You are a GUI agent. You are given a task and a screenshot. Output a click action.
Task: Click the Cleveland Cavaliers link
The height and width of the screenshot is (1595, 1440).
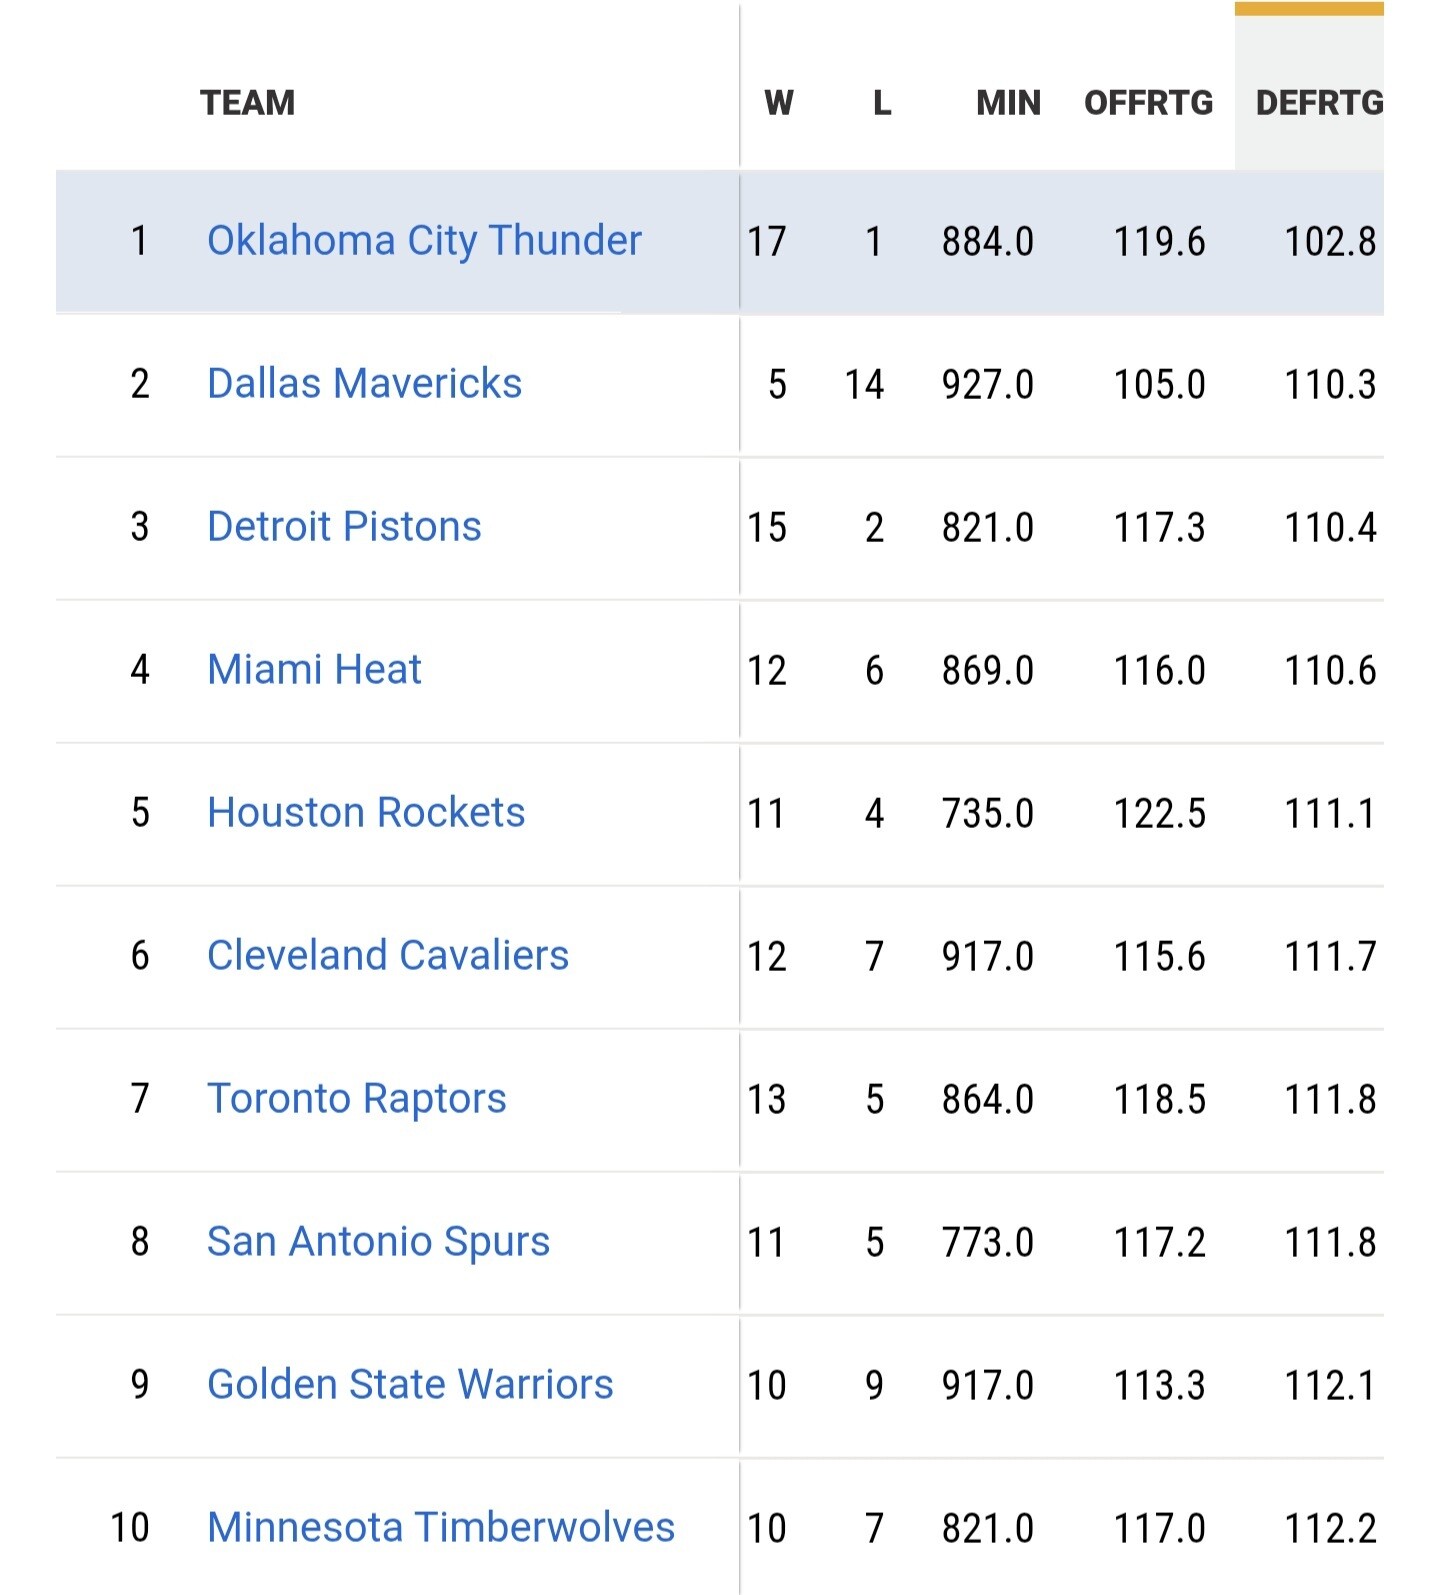click(388, 956)
